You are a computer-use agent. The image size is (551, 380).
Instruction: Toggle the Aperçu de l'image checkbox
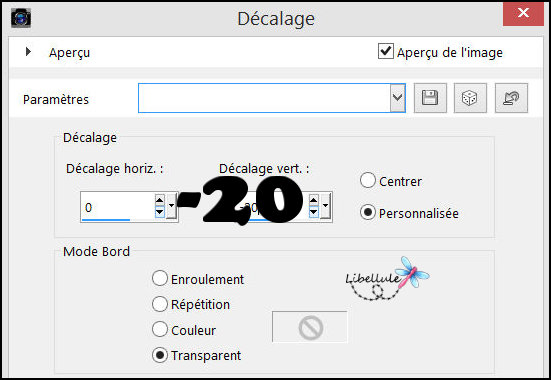tap(385, 51)
